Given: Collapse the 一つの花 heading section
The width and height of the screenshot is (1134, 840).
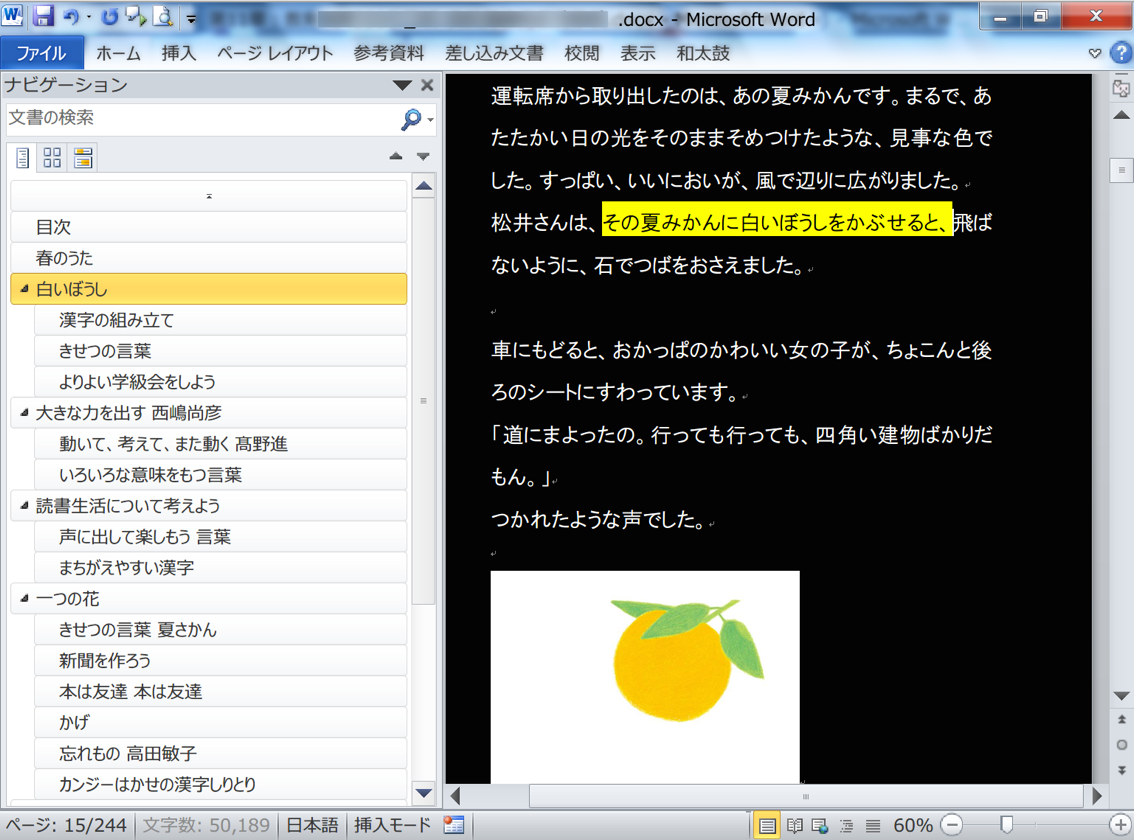Looking at the screenshot, I should (24, 599).
